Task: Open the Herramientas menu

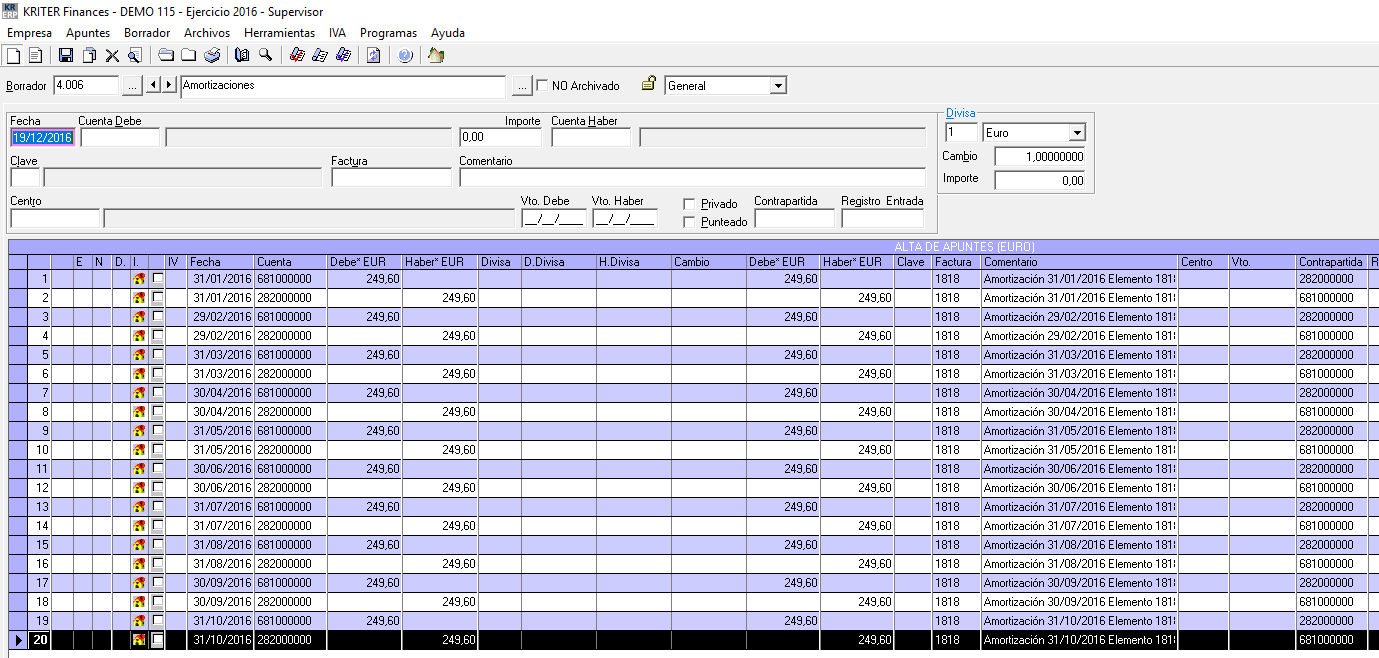Action: (x=279, y=33)
